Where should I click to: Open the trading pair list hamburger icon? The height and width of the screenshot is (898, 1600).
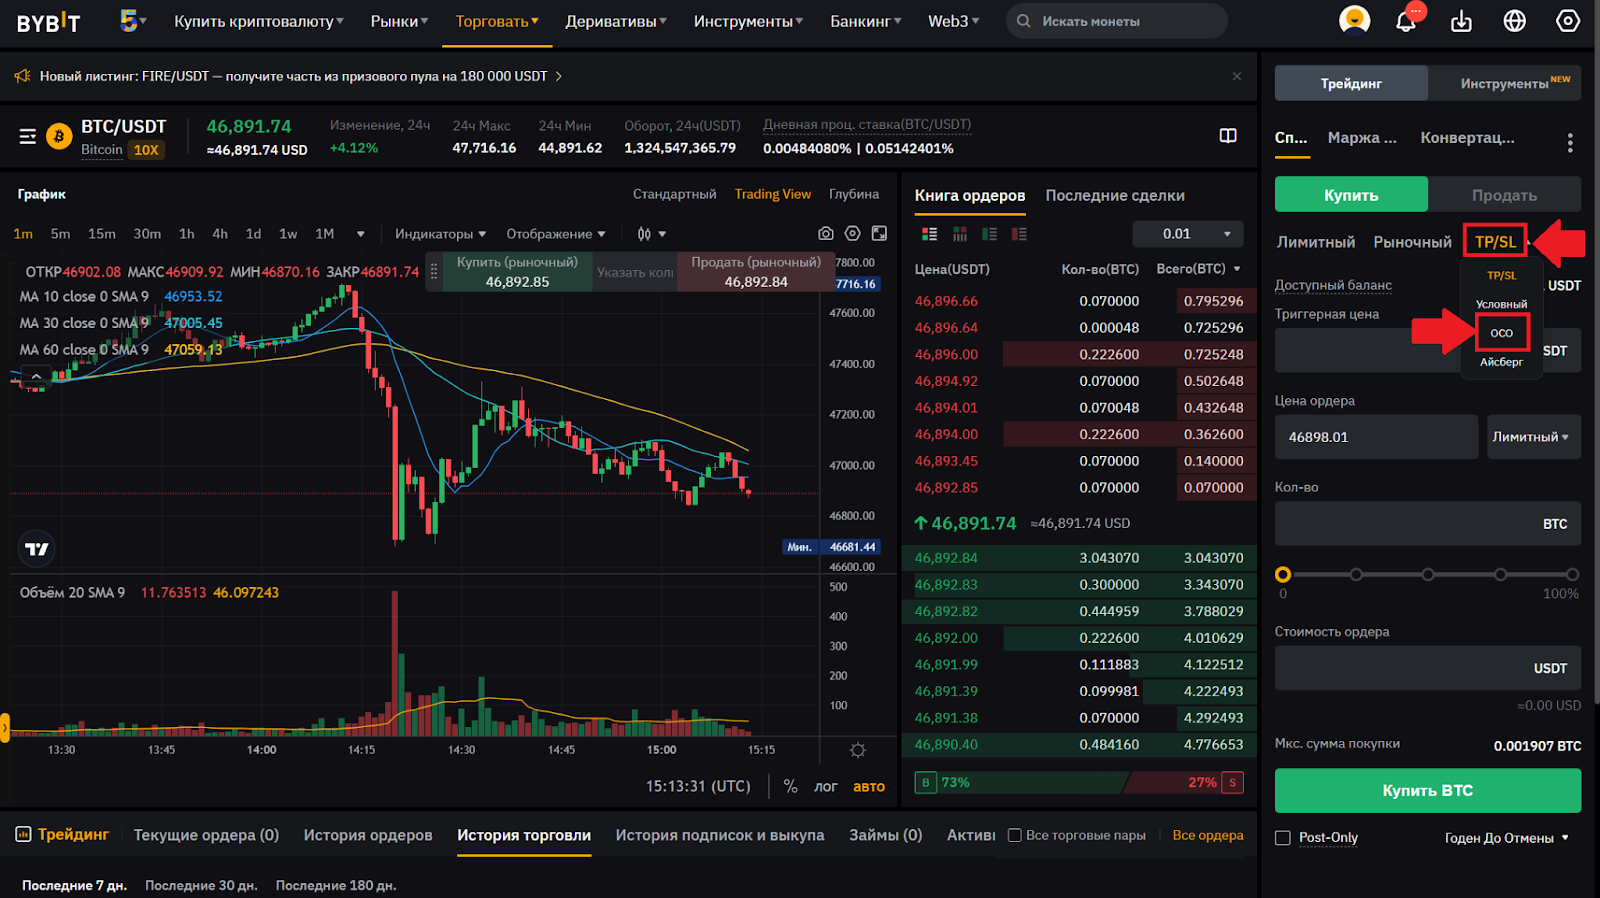(28, 136)
